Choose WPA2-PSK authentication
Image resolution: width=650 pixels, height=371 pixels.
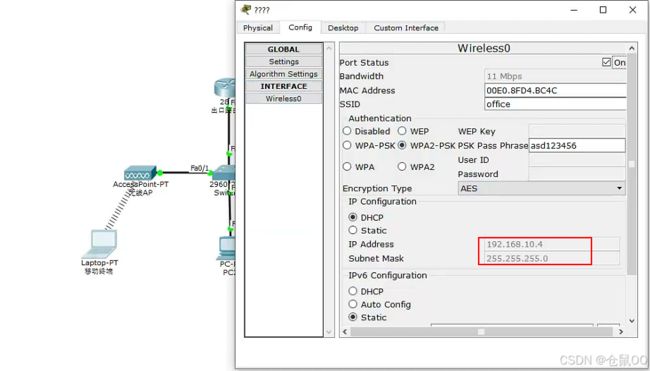tap(402, 145)
